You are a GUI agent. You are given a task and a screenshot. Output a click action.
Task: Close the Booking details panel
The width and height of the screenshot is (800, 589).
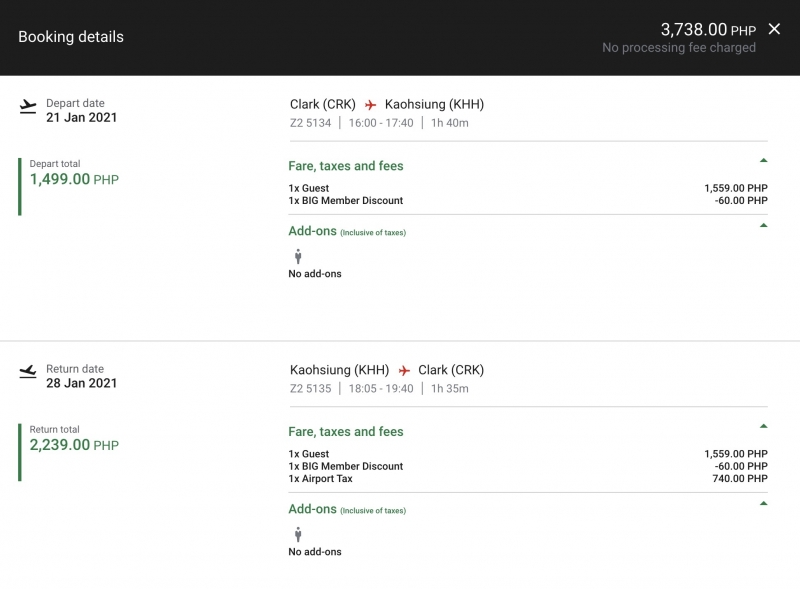tap(774, 29)
